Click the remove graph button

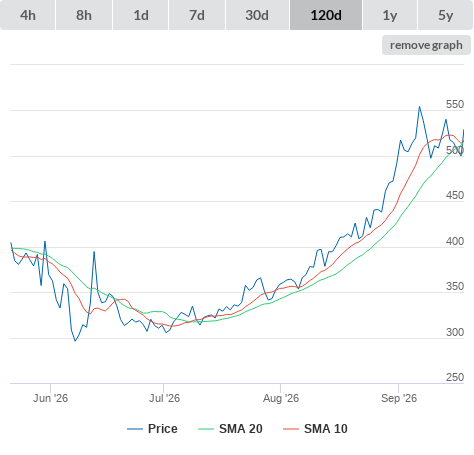pyautogui.click(x=426, y=45)
